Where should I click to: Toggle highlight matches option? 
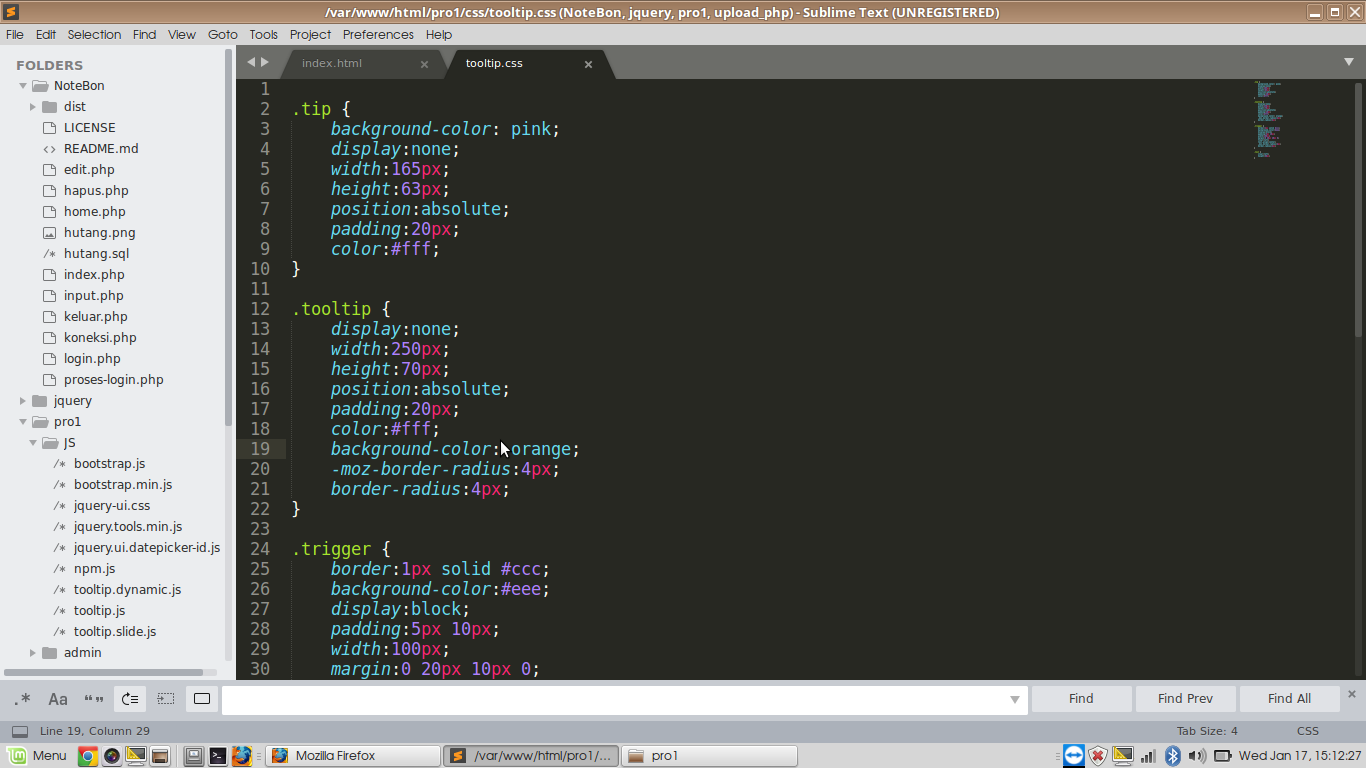pyautogui.click(x=202, y=698)
